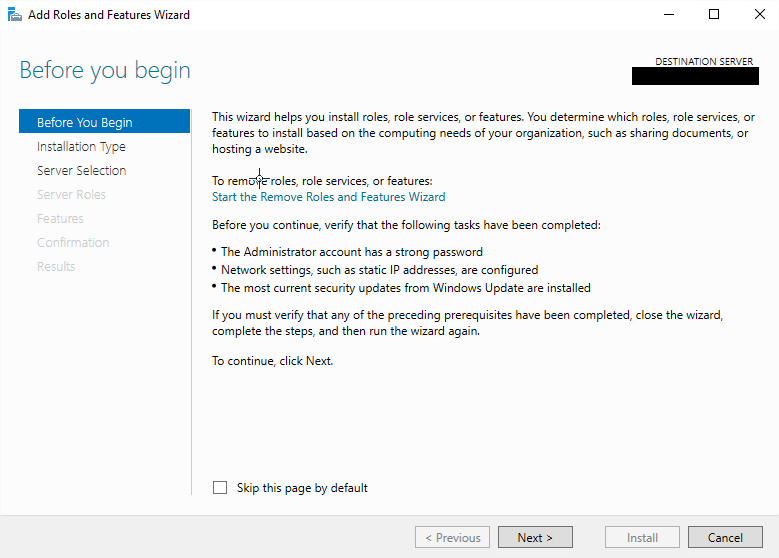Click the Features step in sidebar
The width and height of the screenshot is (779, 558).
coord(60,218)
